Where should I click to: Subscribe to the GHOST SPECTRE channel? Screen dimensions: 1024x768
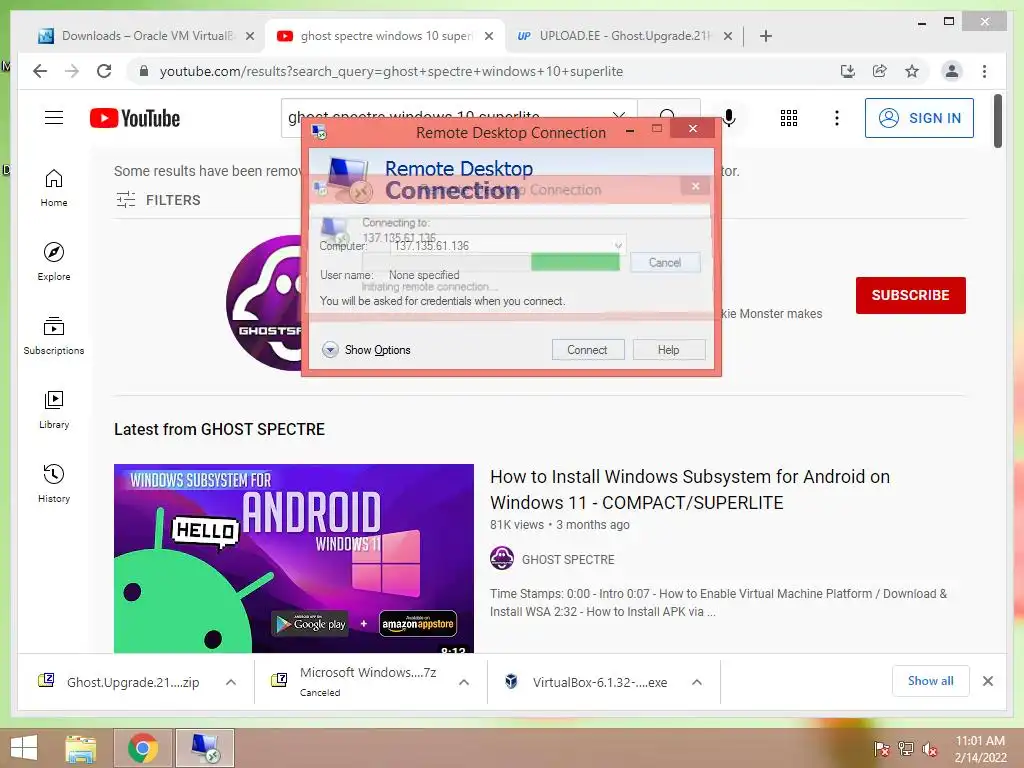click(910, 295)
